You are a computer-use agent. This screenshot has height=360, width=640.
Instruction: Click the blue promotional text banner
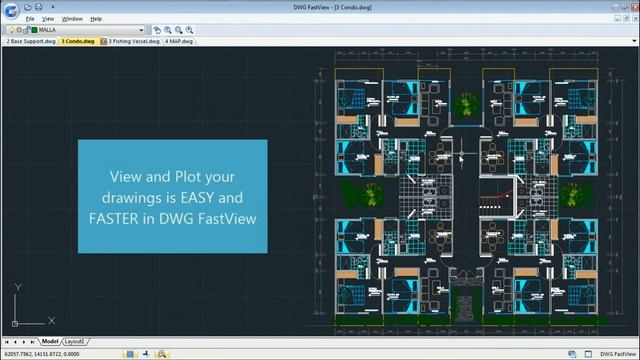pos(173,196)
